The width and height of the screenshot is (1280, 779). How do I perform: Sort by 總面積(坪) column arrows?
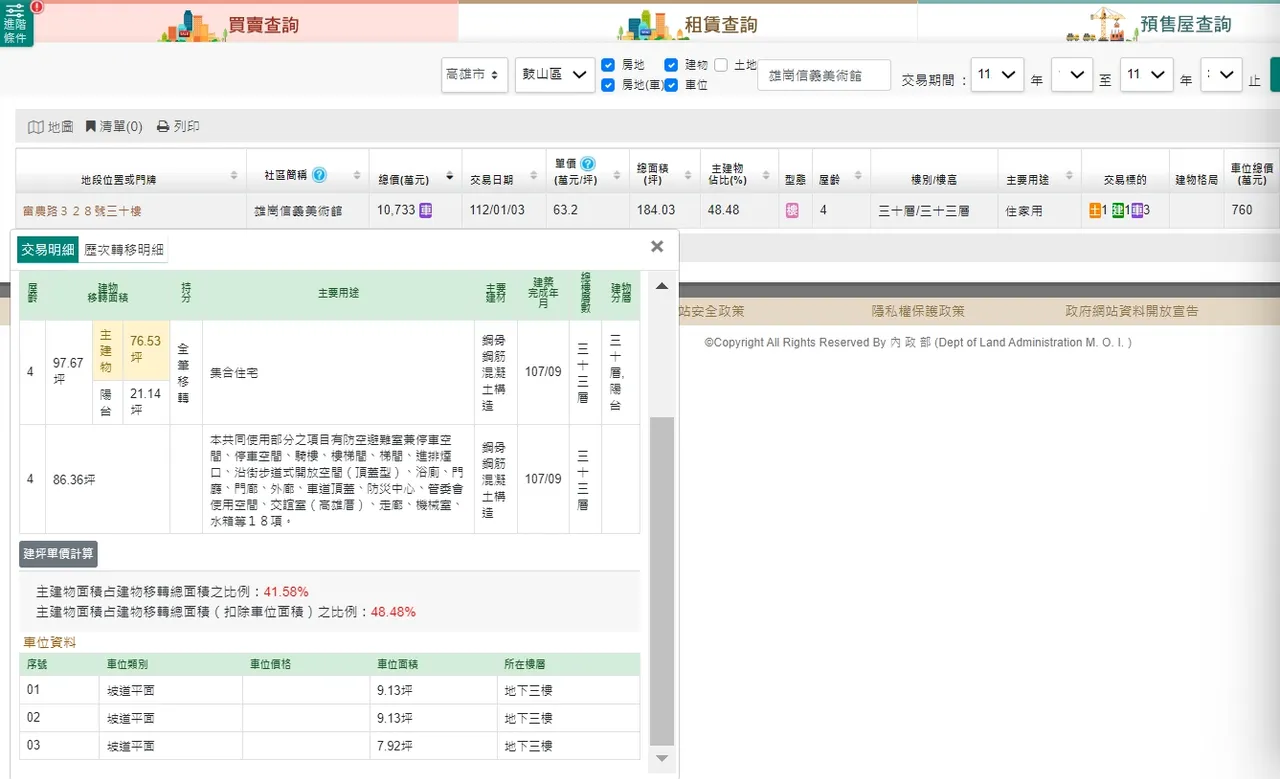pos(687,176)
